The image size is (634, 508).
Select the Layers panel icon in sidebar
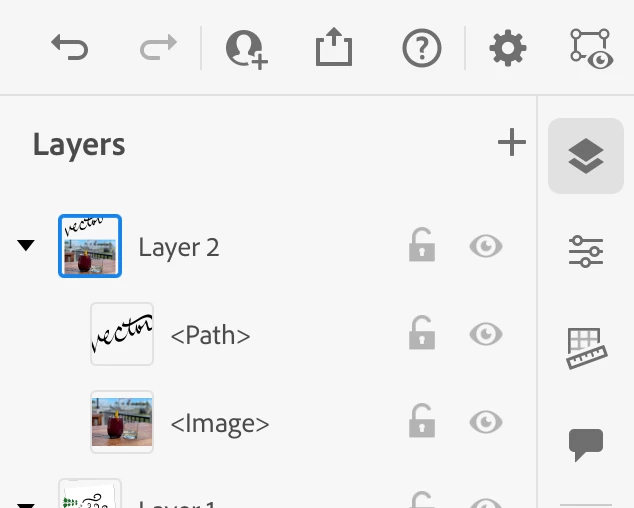[586, 156]
